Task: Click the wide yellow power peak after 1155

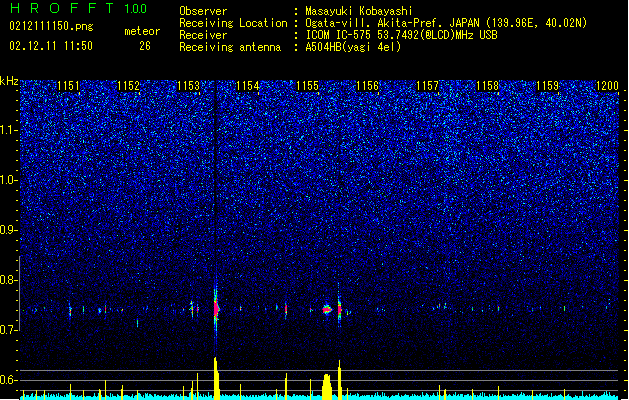Action: pyautogui.click(x=327, y=387)
